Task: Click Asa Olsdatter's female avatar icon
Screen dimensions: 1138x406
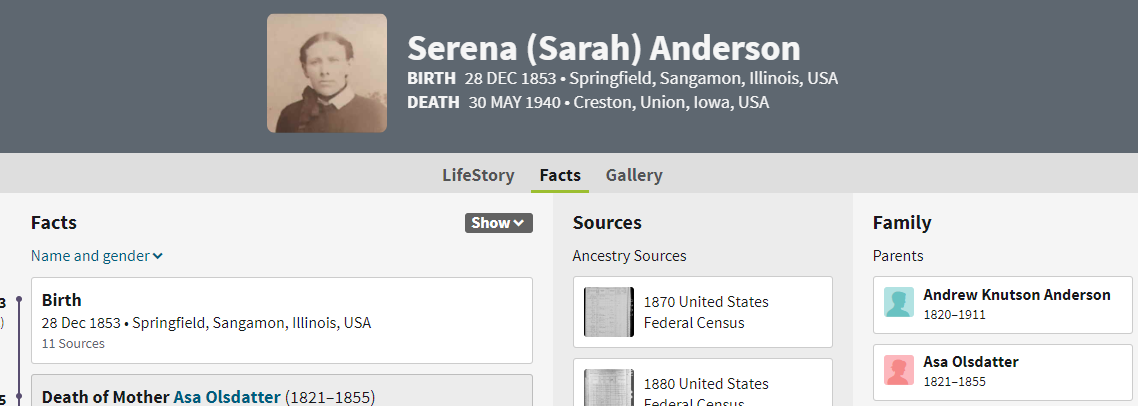Action: pyautogui.click(x=898, y=370)
